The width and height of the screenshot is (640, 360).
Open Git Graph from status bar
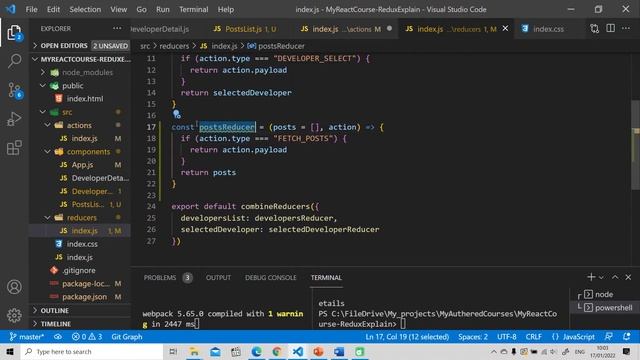click(127, 337)
